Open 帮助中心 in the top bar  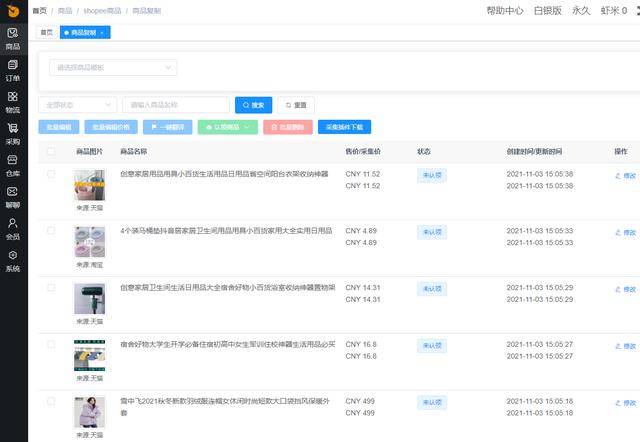[504, 11]
